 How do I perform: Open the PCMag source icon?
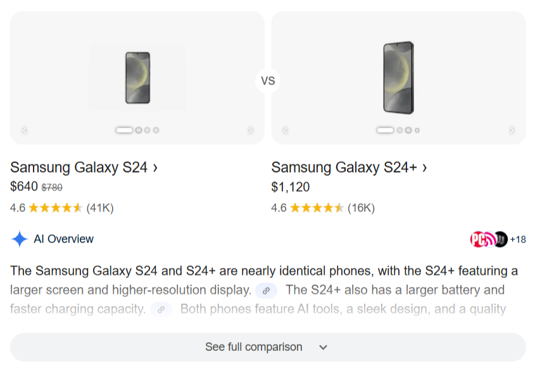[478, 239]
